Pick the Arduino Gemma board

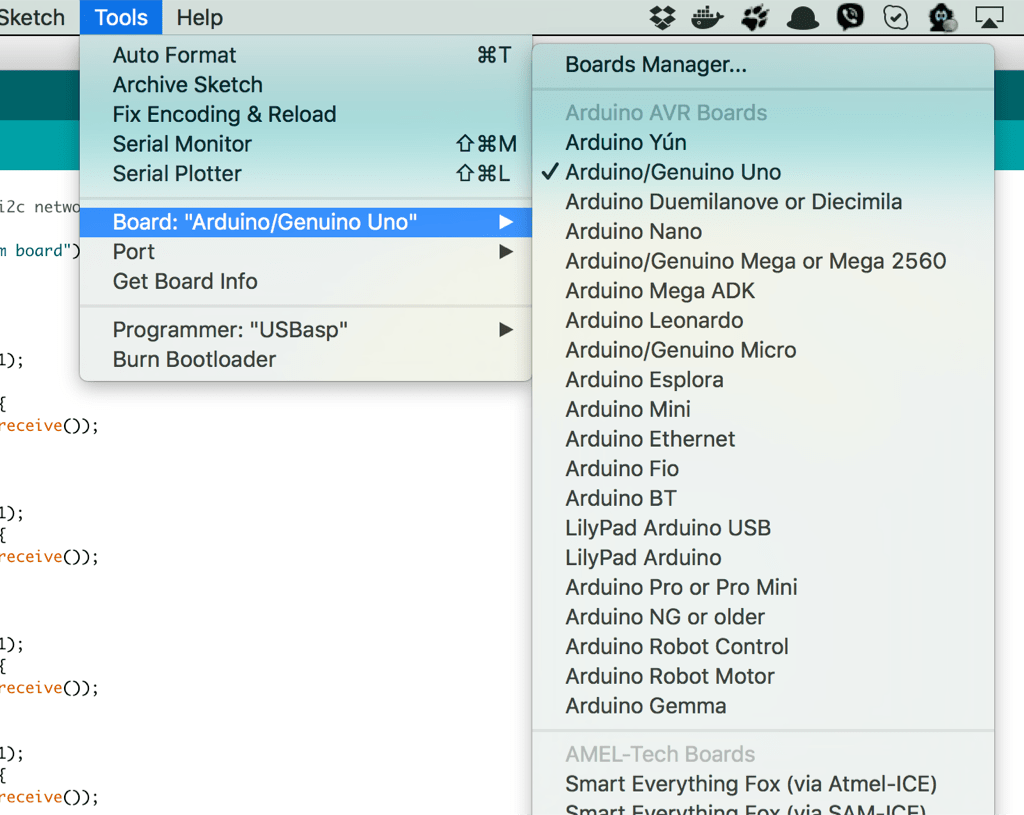coord(763,706)
